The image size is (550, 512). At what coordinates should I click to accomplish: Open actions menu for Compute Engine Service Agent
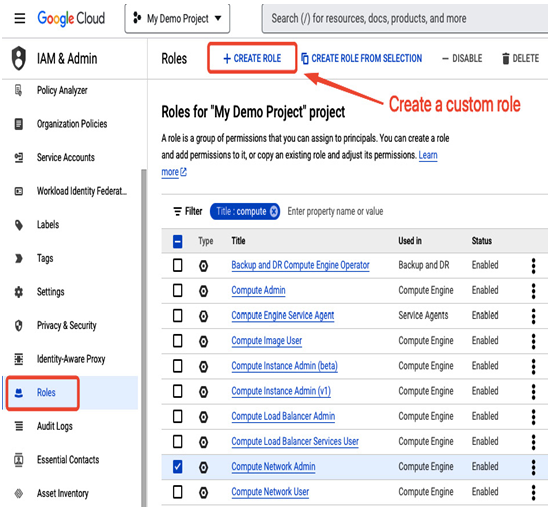pyautogui.click(x=534, y=316)
